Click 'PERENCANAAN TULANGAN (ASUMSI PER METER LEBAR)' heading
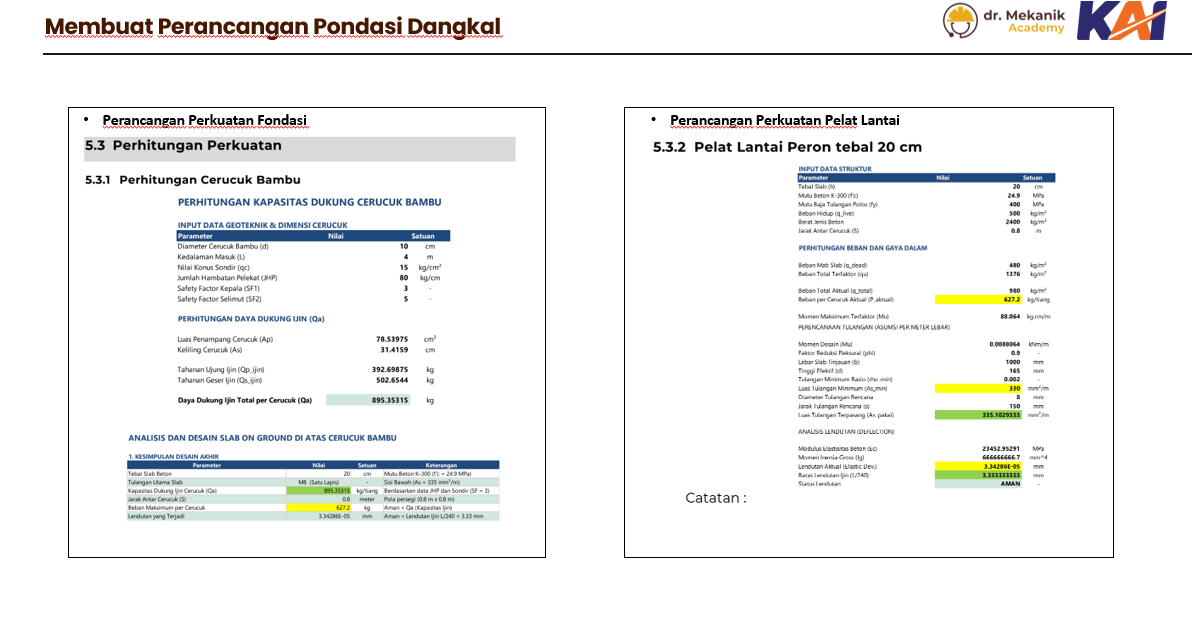The image size is (1192, 622). [874, 327]
